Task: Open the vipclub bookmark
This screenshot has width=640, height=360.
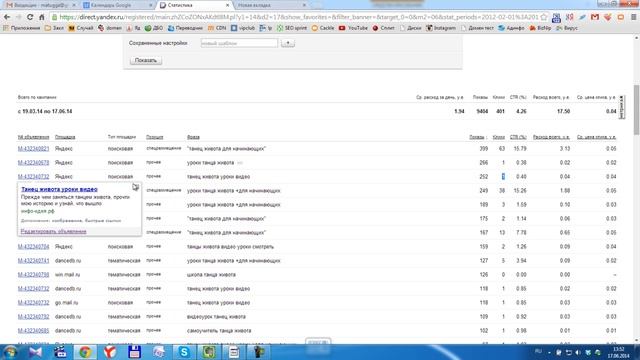Action: tap(243, 28)
